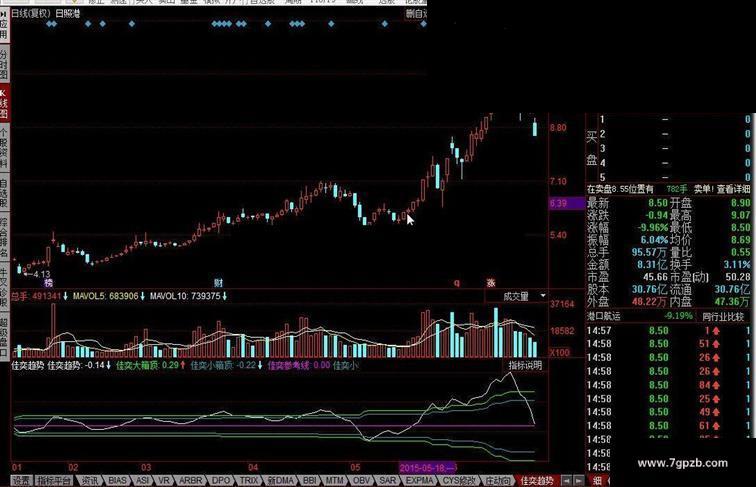This screenshot has height=487, width=756.
Task: Select the BIAS indicator tab
Action: pyautogui.click(x=118, y=481)
